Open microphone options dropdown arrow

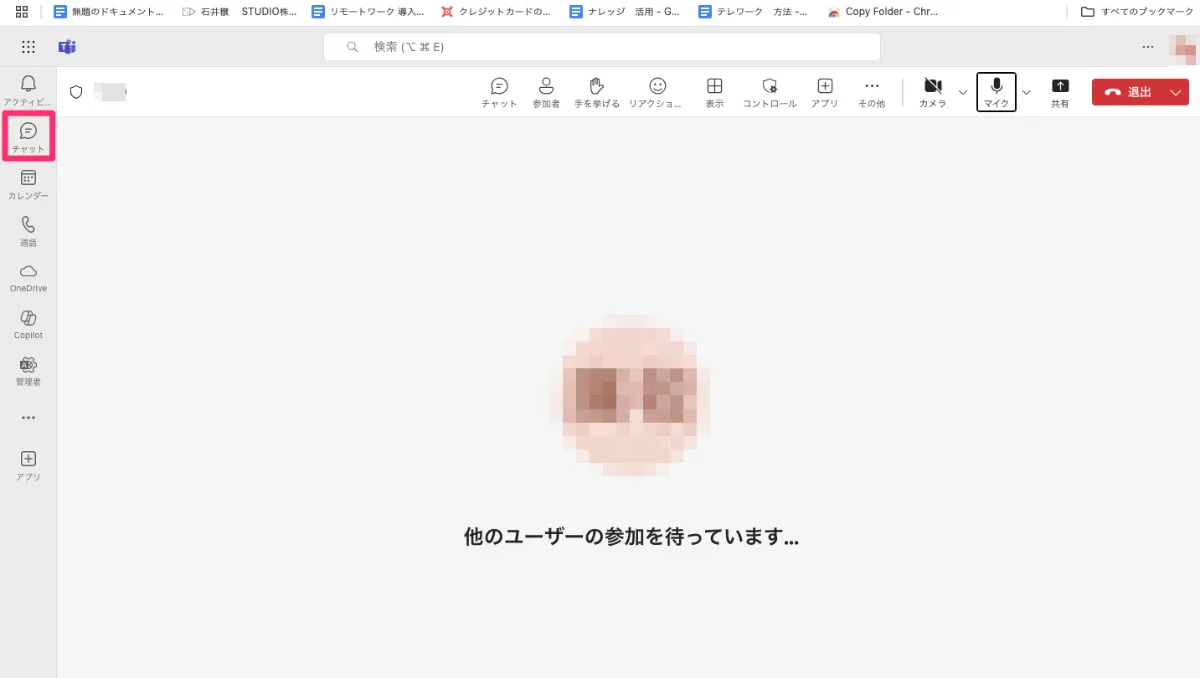click(x=1026, y=92)
